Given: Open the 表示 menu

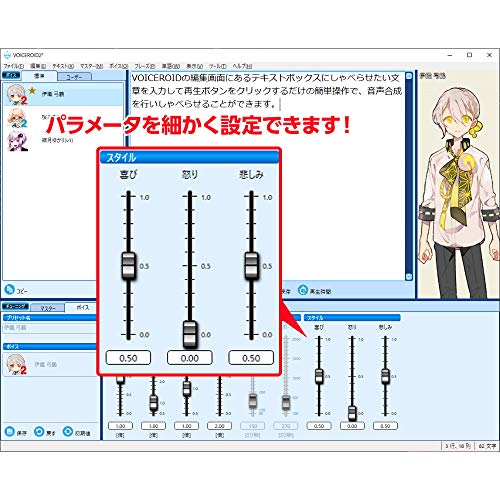Looking at the screenshot, I should point(194,66).
